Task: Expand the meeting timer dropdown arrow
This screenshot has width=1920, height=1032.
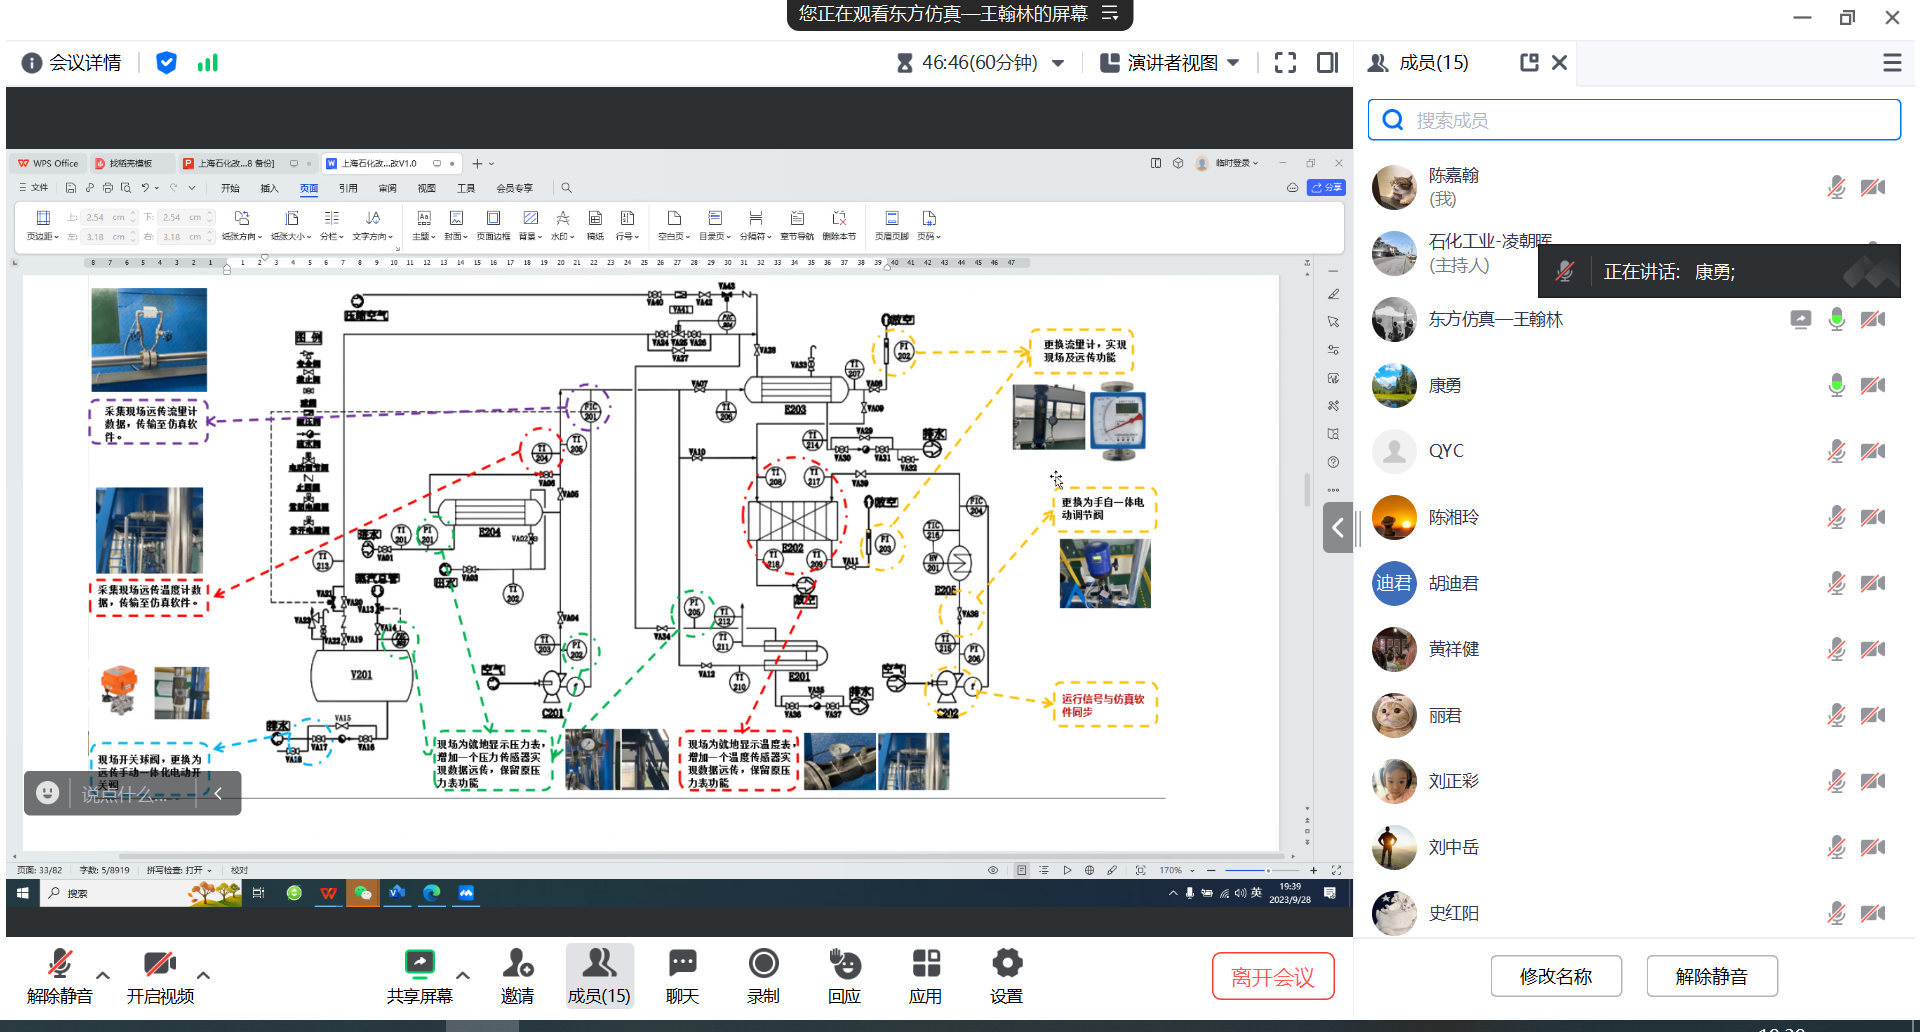Action: coord(1058,63)
